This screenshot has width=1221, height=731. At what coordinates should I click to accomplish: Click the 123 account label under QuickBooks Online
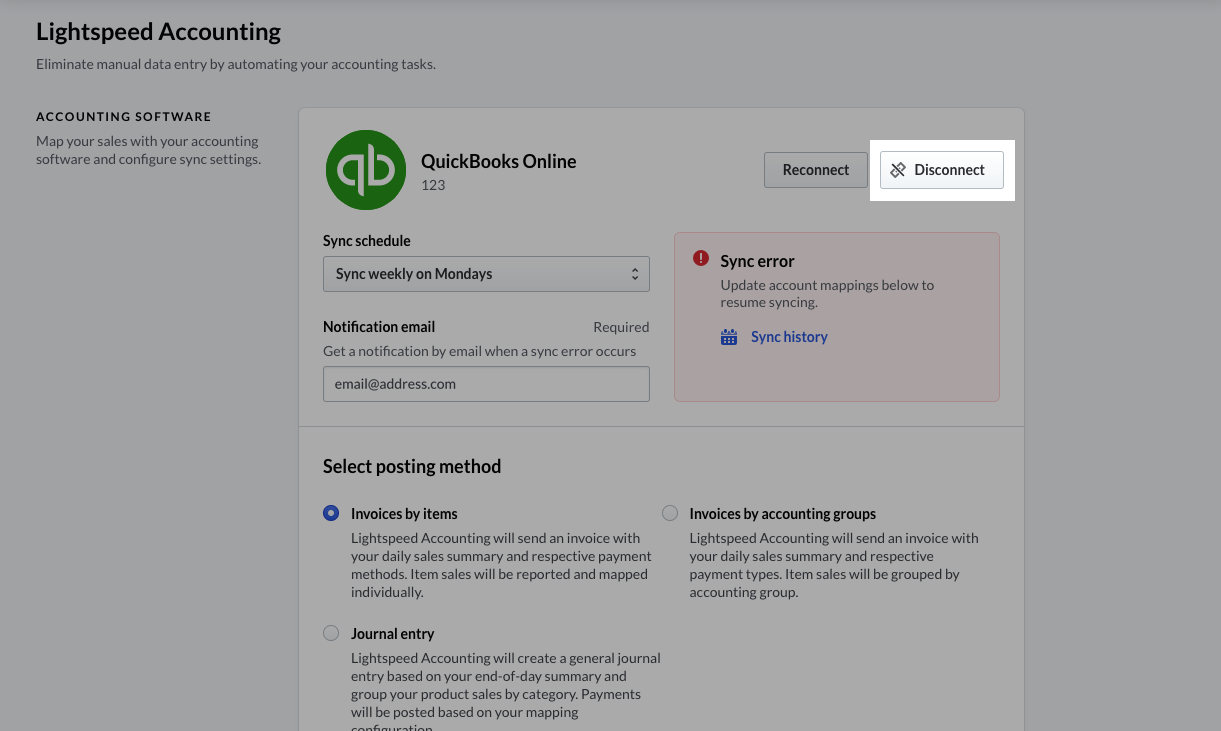pyautogui.click(x=432, y=185)
